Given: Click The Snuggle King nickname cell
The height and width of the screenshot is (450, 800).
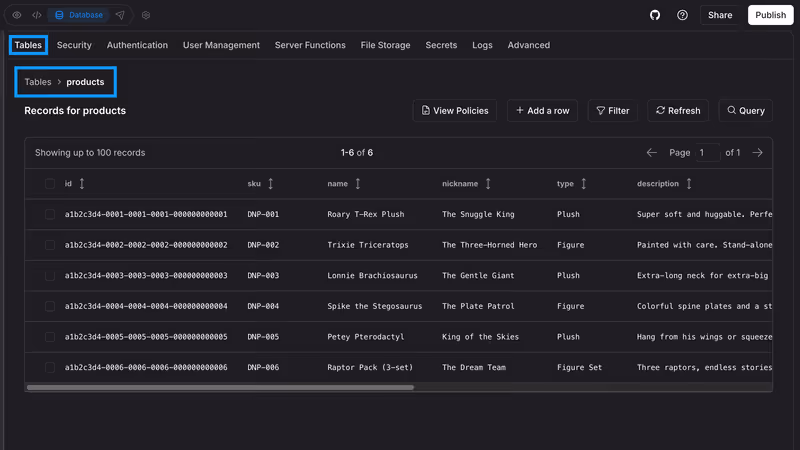Looking at the screenshot, I should point(478,214).
